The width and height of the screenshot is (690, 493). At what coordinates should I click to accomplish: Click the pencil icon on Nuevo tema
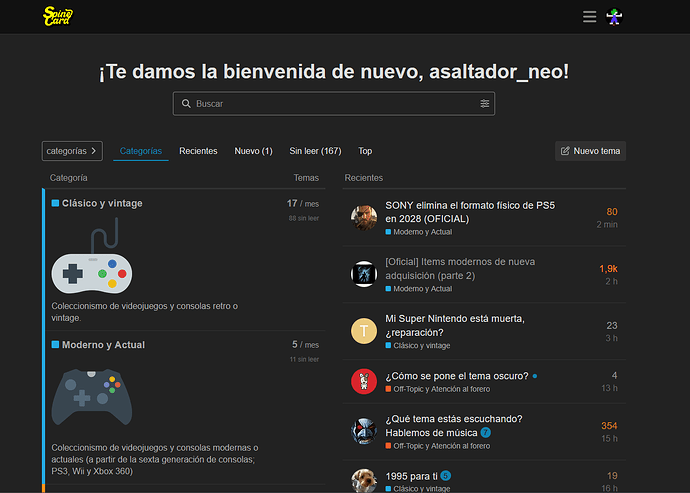pyautogui.click(x=565, y=151)
